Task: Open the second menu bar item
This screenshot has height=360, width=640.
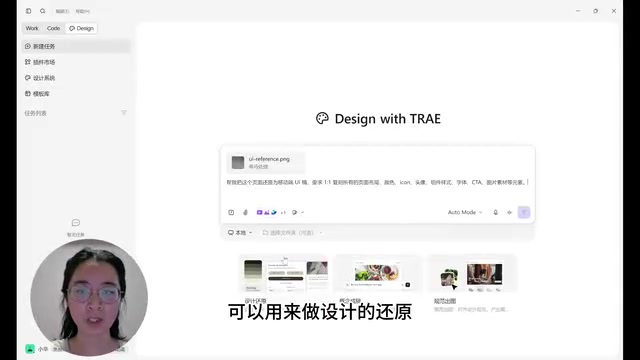Action: point(82,11)
